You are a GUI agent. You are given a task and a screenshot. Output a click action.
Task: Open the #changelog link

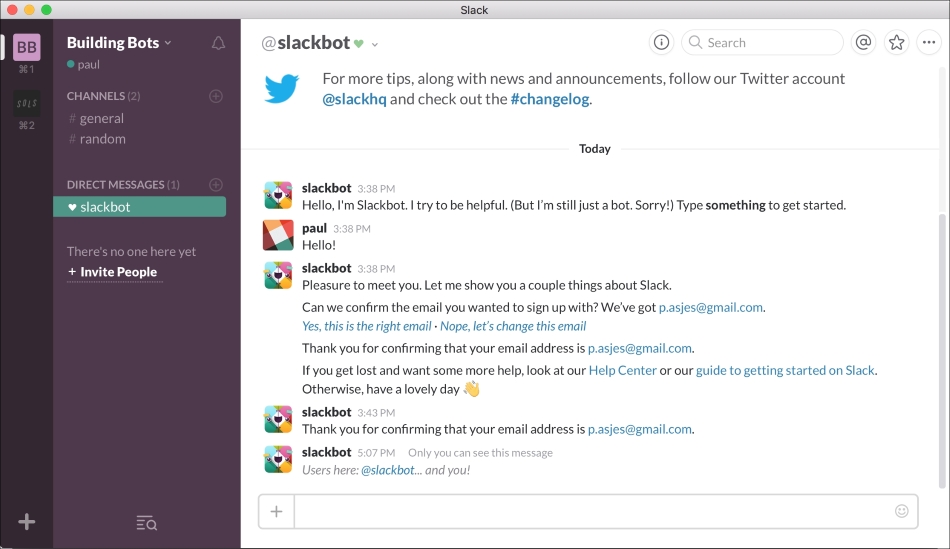550,99
